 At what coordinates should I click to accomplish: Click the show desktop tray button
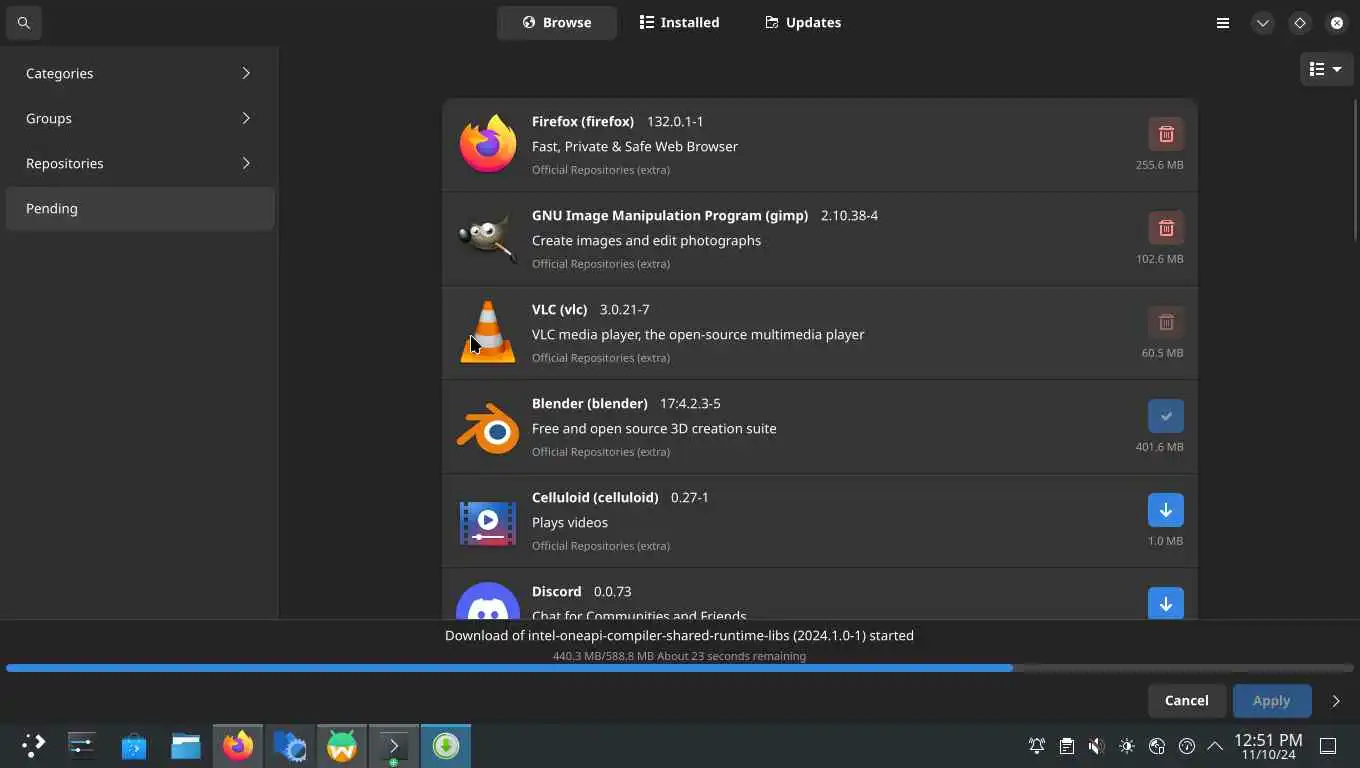(x=1328, y=746)
